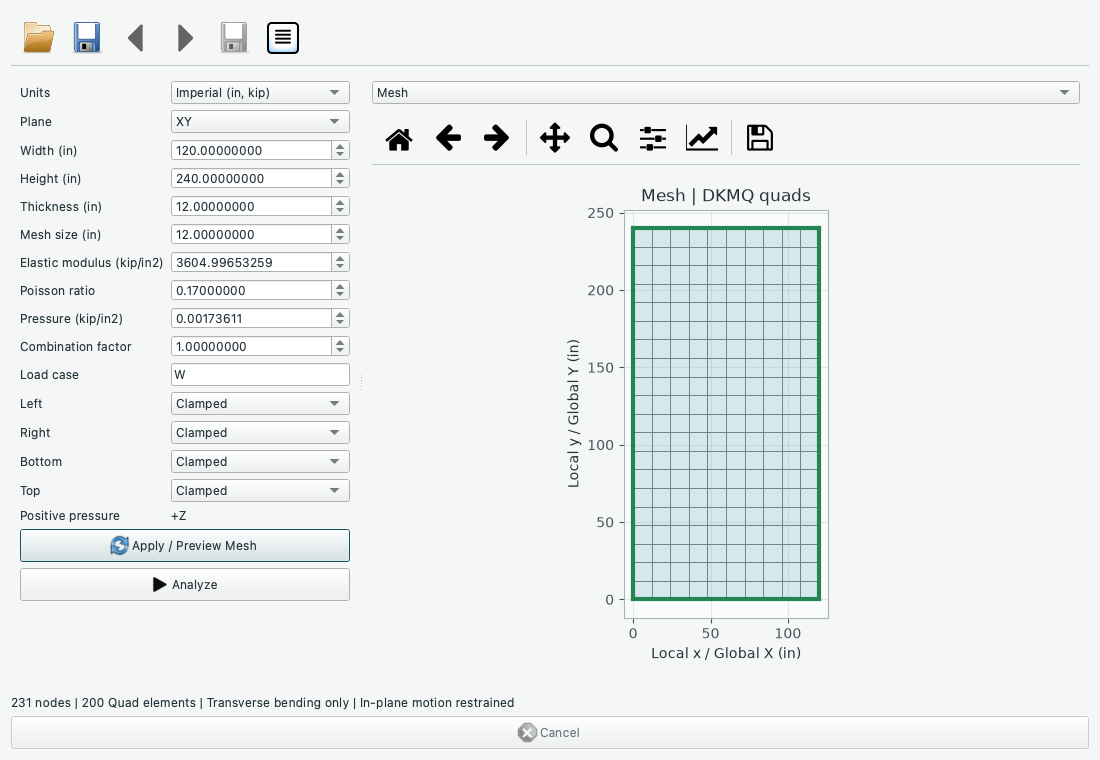Click the greyed-out floppy disk icon
Viewport: 1100px width, 760px height.
[234, 38]
